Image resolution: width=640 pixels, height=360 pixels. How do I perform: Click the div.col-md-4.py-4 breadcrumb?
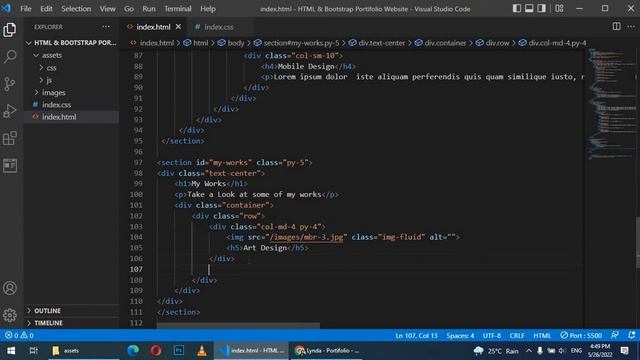click(x=553, y=43)
